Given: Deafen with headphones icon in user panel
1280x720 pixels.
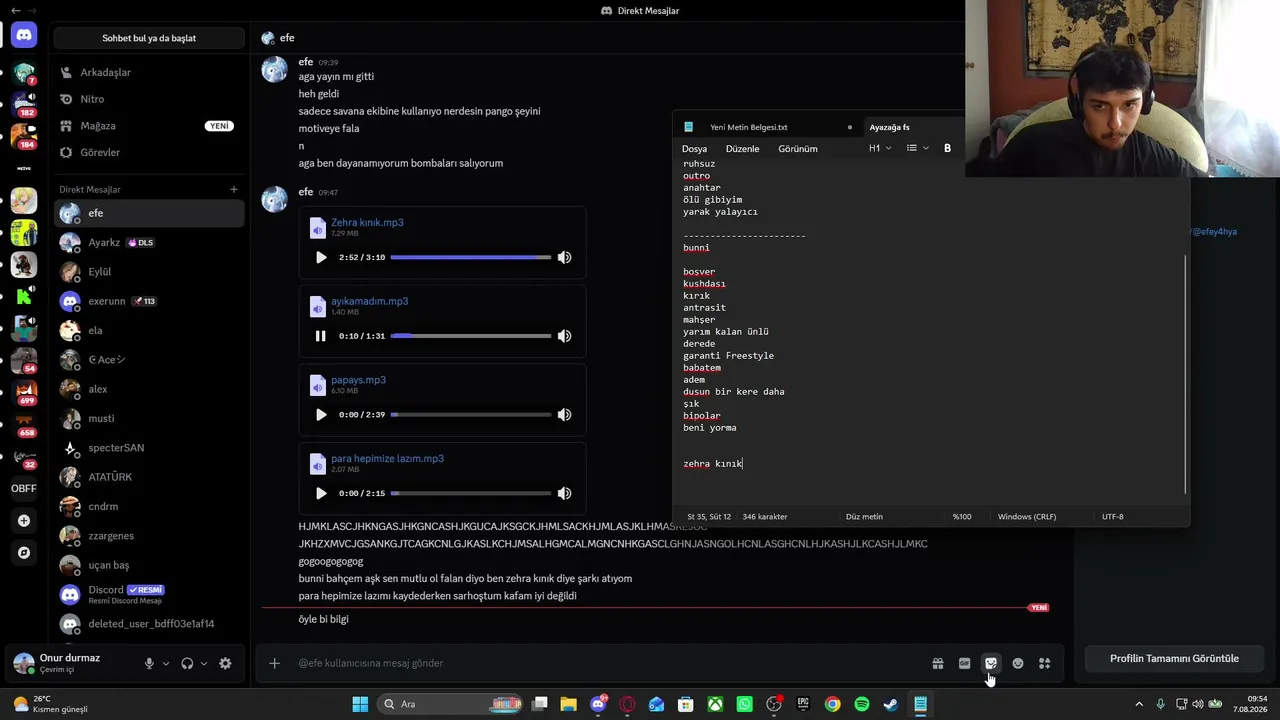Looking at the screenshot, I should (x=187, y=663).
